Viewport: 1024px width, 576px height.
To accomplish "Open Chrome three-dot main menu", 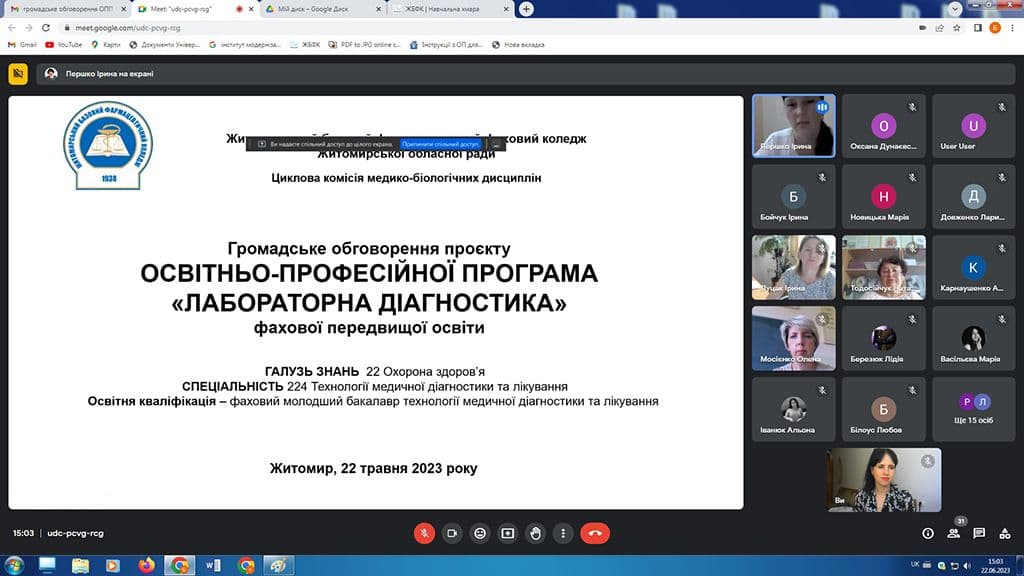I will pos(1012,28).
